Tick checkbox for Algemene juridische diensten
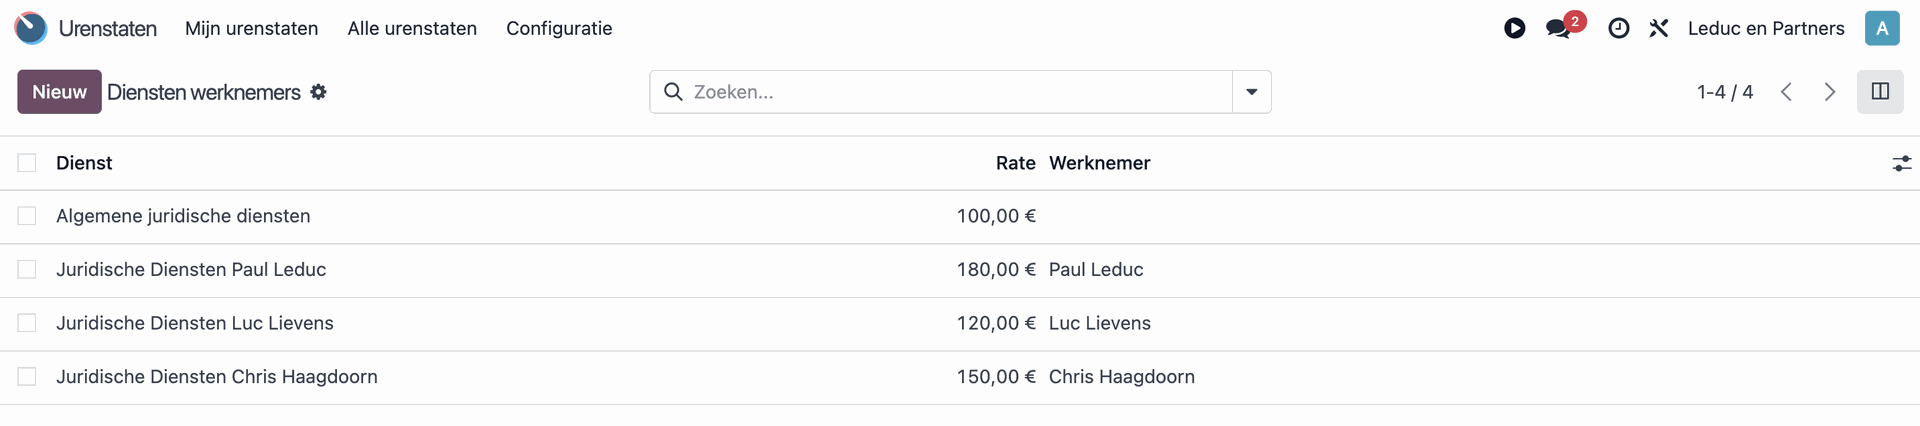1920x426 pixels. 27,216
